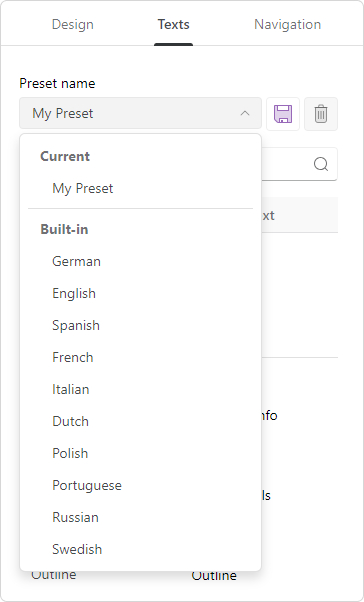Open the My Preset combo box
This screenshot has height=602, width=364.
pyautogui.click(x=141, y=113)
